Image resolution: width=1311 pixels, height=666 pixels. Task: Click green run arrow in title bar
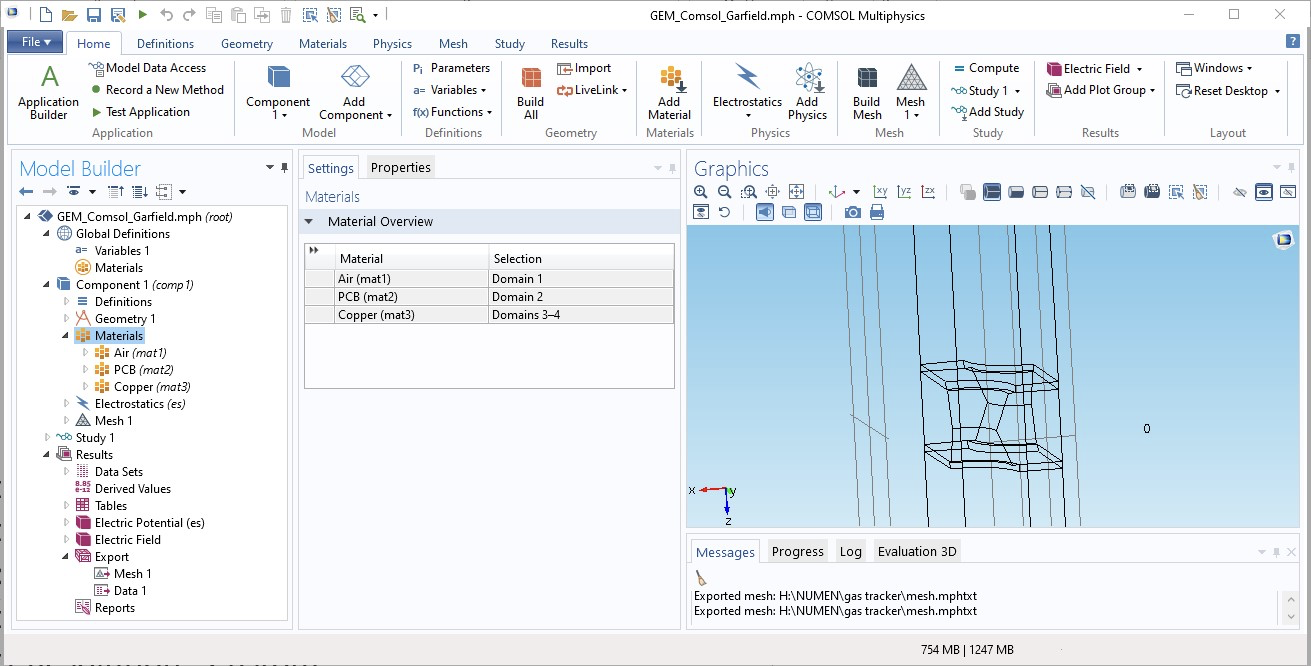click(x=142, y=15)
